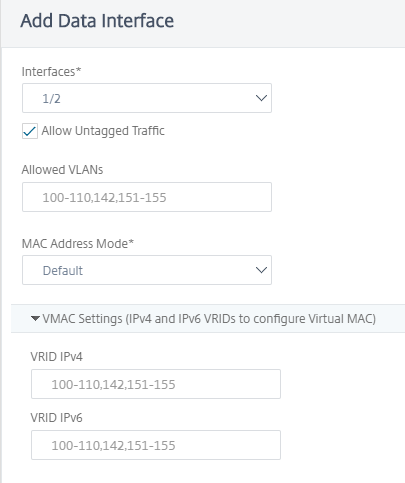Screen dimensions: 405x483
Task: Open the Interfaces dropdown
Action: coord(147,98)
